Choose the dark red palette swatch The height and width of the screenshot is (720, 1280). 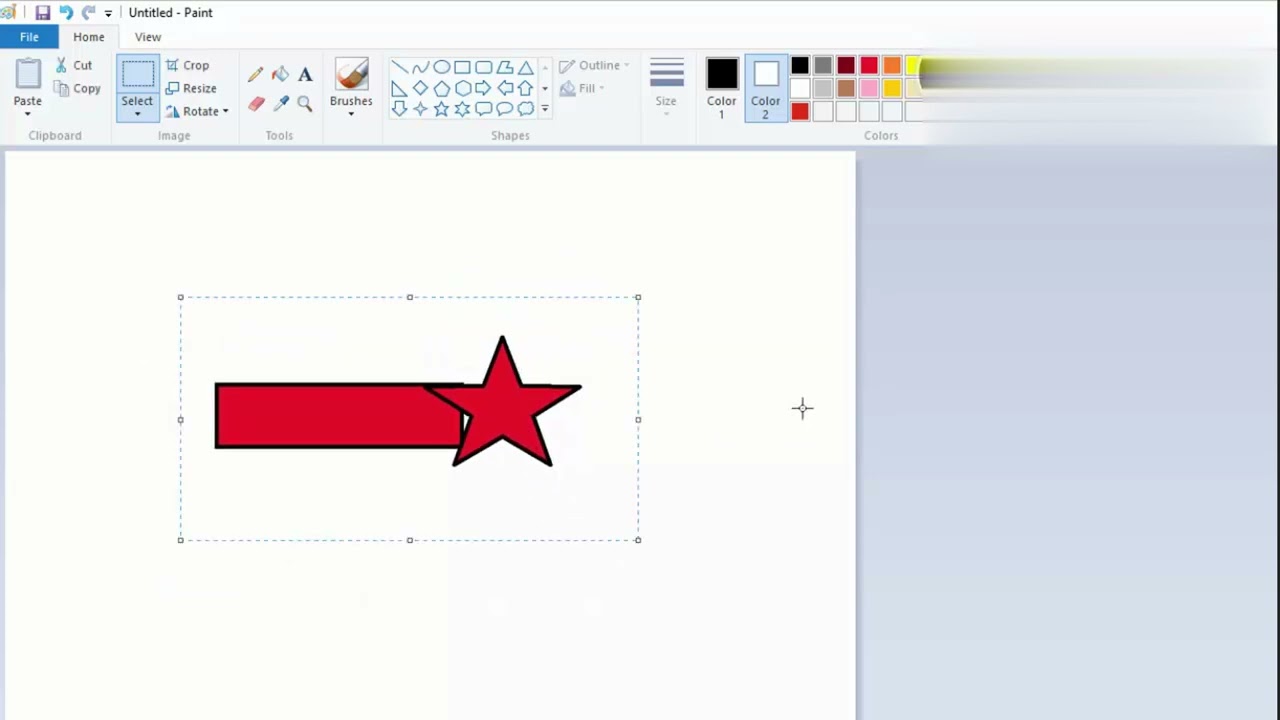(x=846, y=66)
